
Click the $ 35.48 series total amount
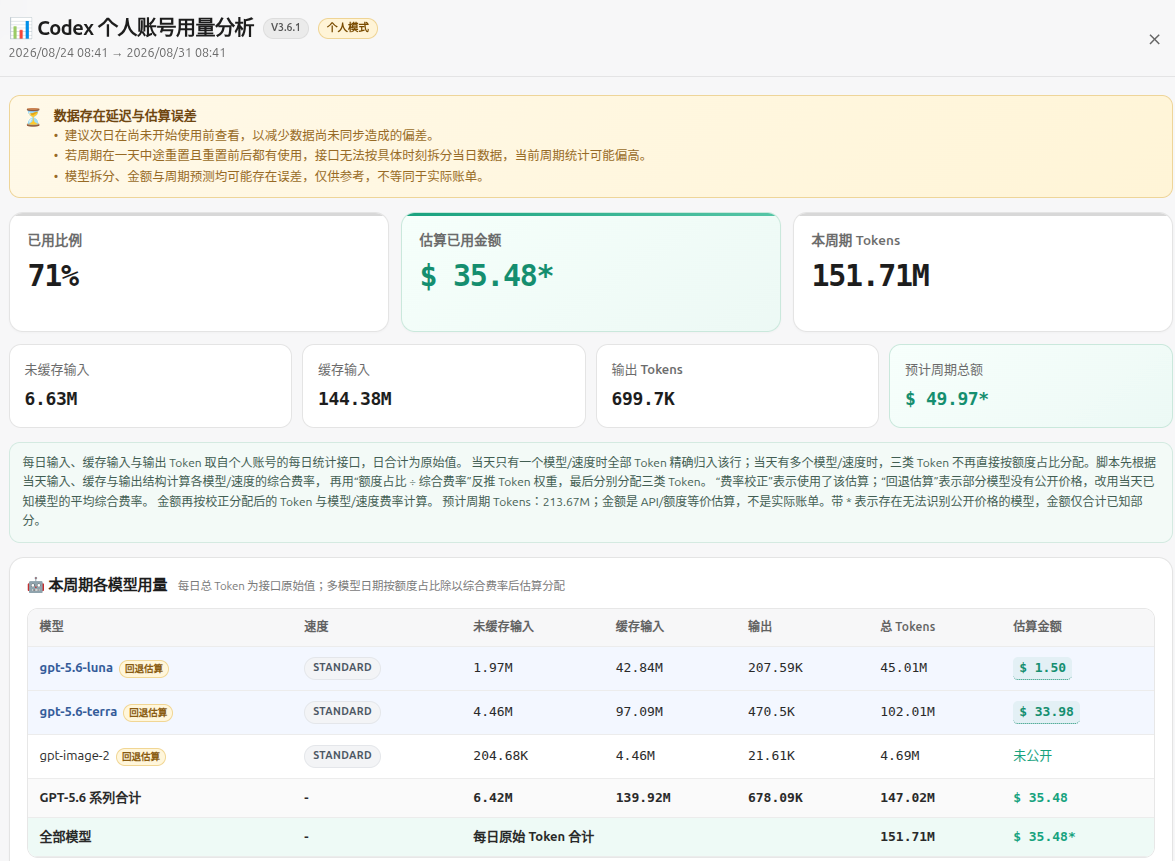point(1040,798)
